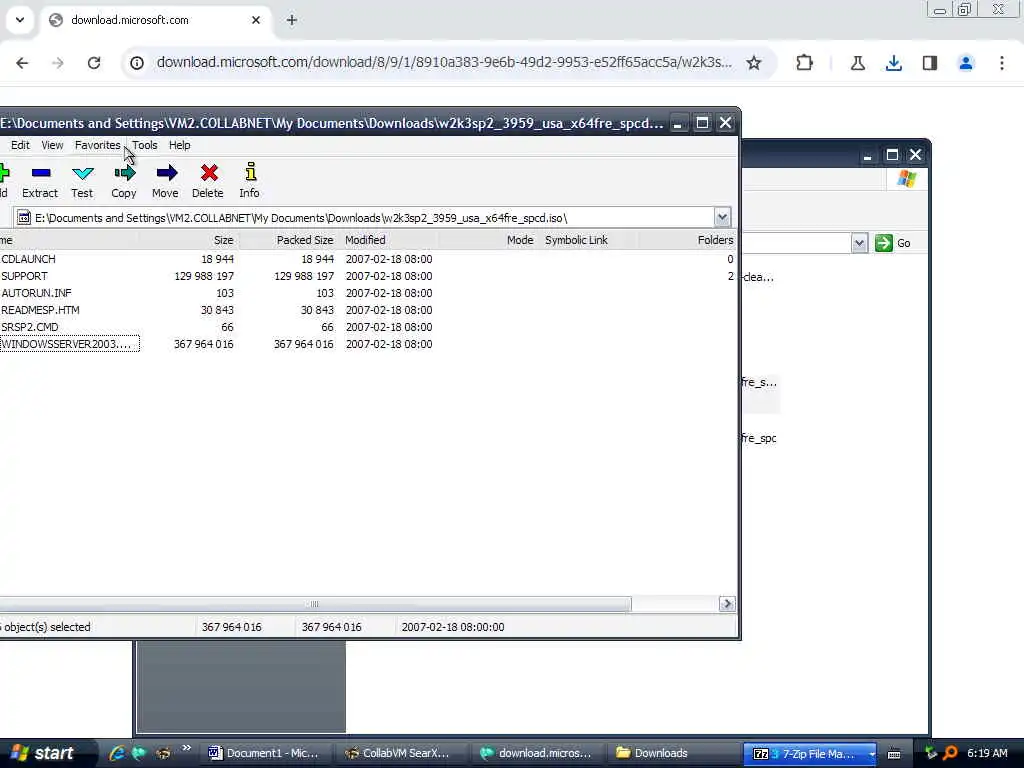Viewport: 1024px width, 768px height.
Task: Expand quick launch overflow chevron
Action: click(x=186, y=748)
